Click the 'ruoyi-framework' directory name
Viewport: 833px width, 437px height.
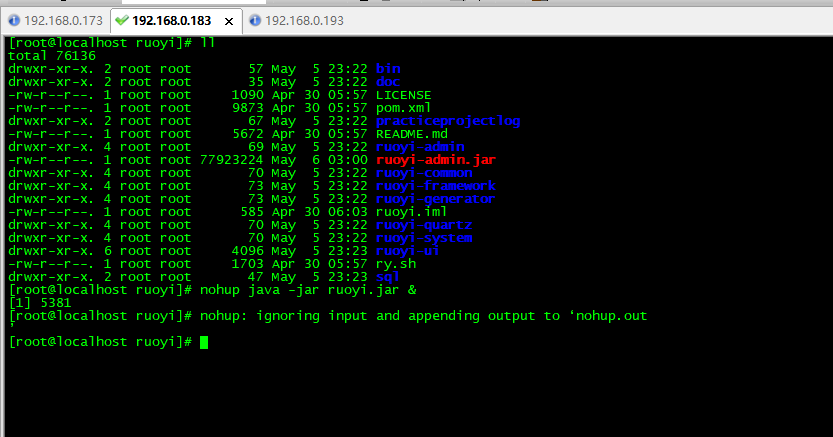click(x=436, y=186)
